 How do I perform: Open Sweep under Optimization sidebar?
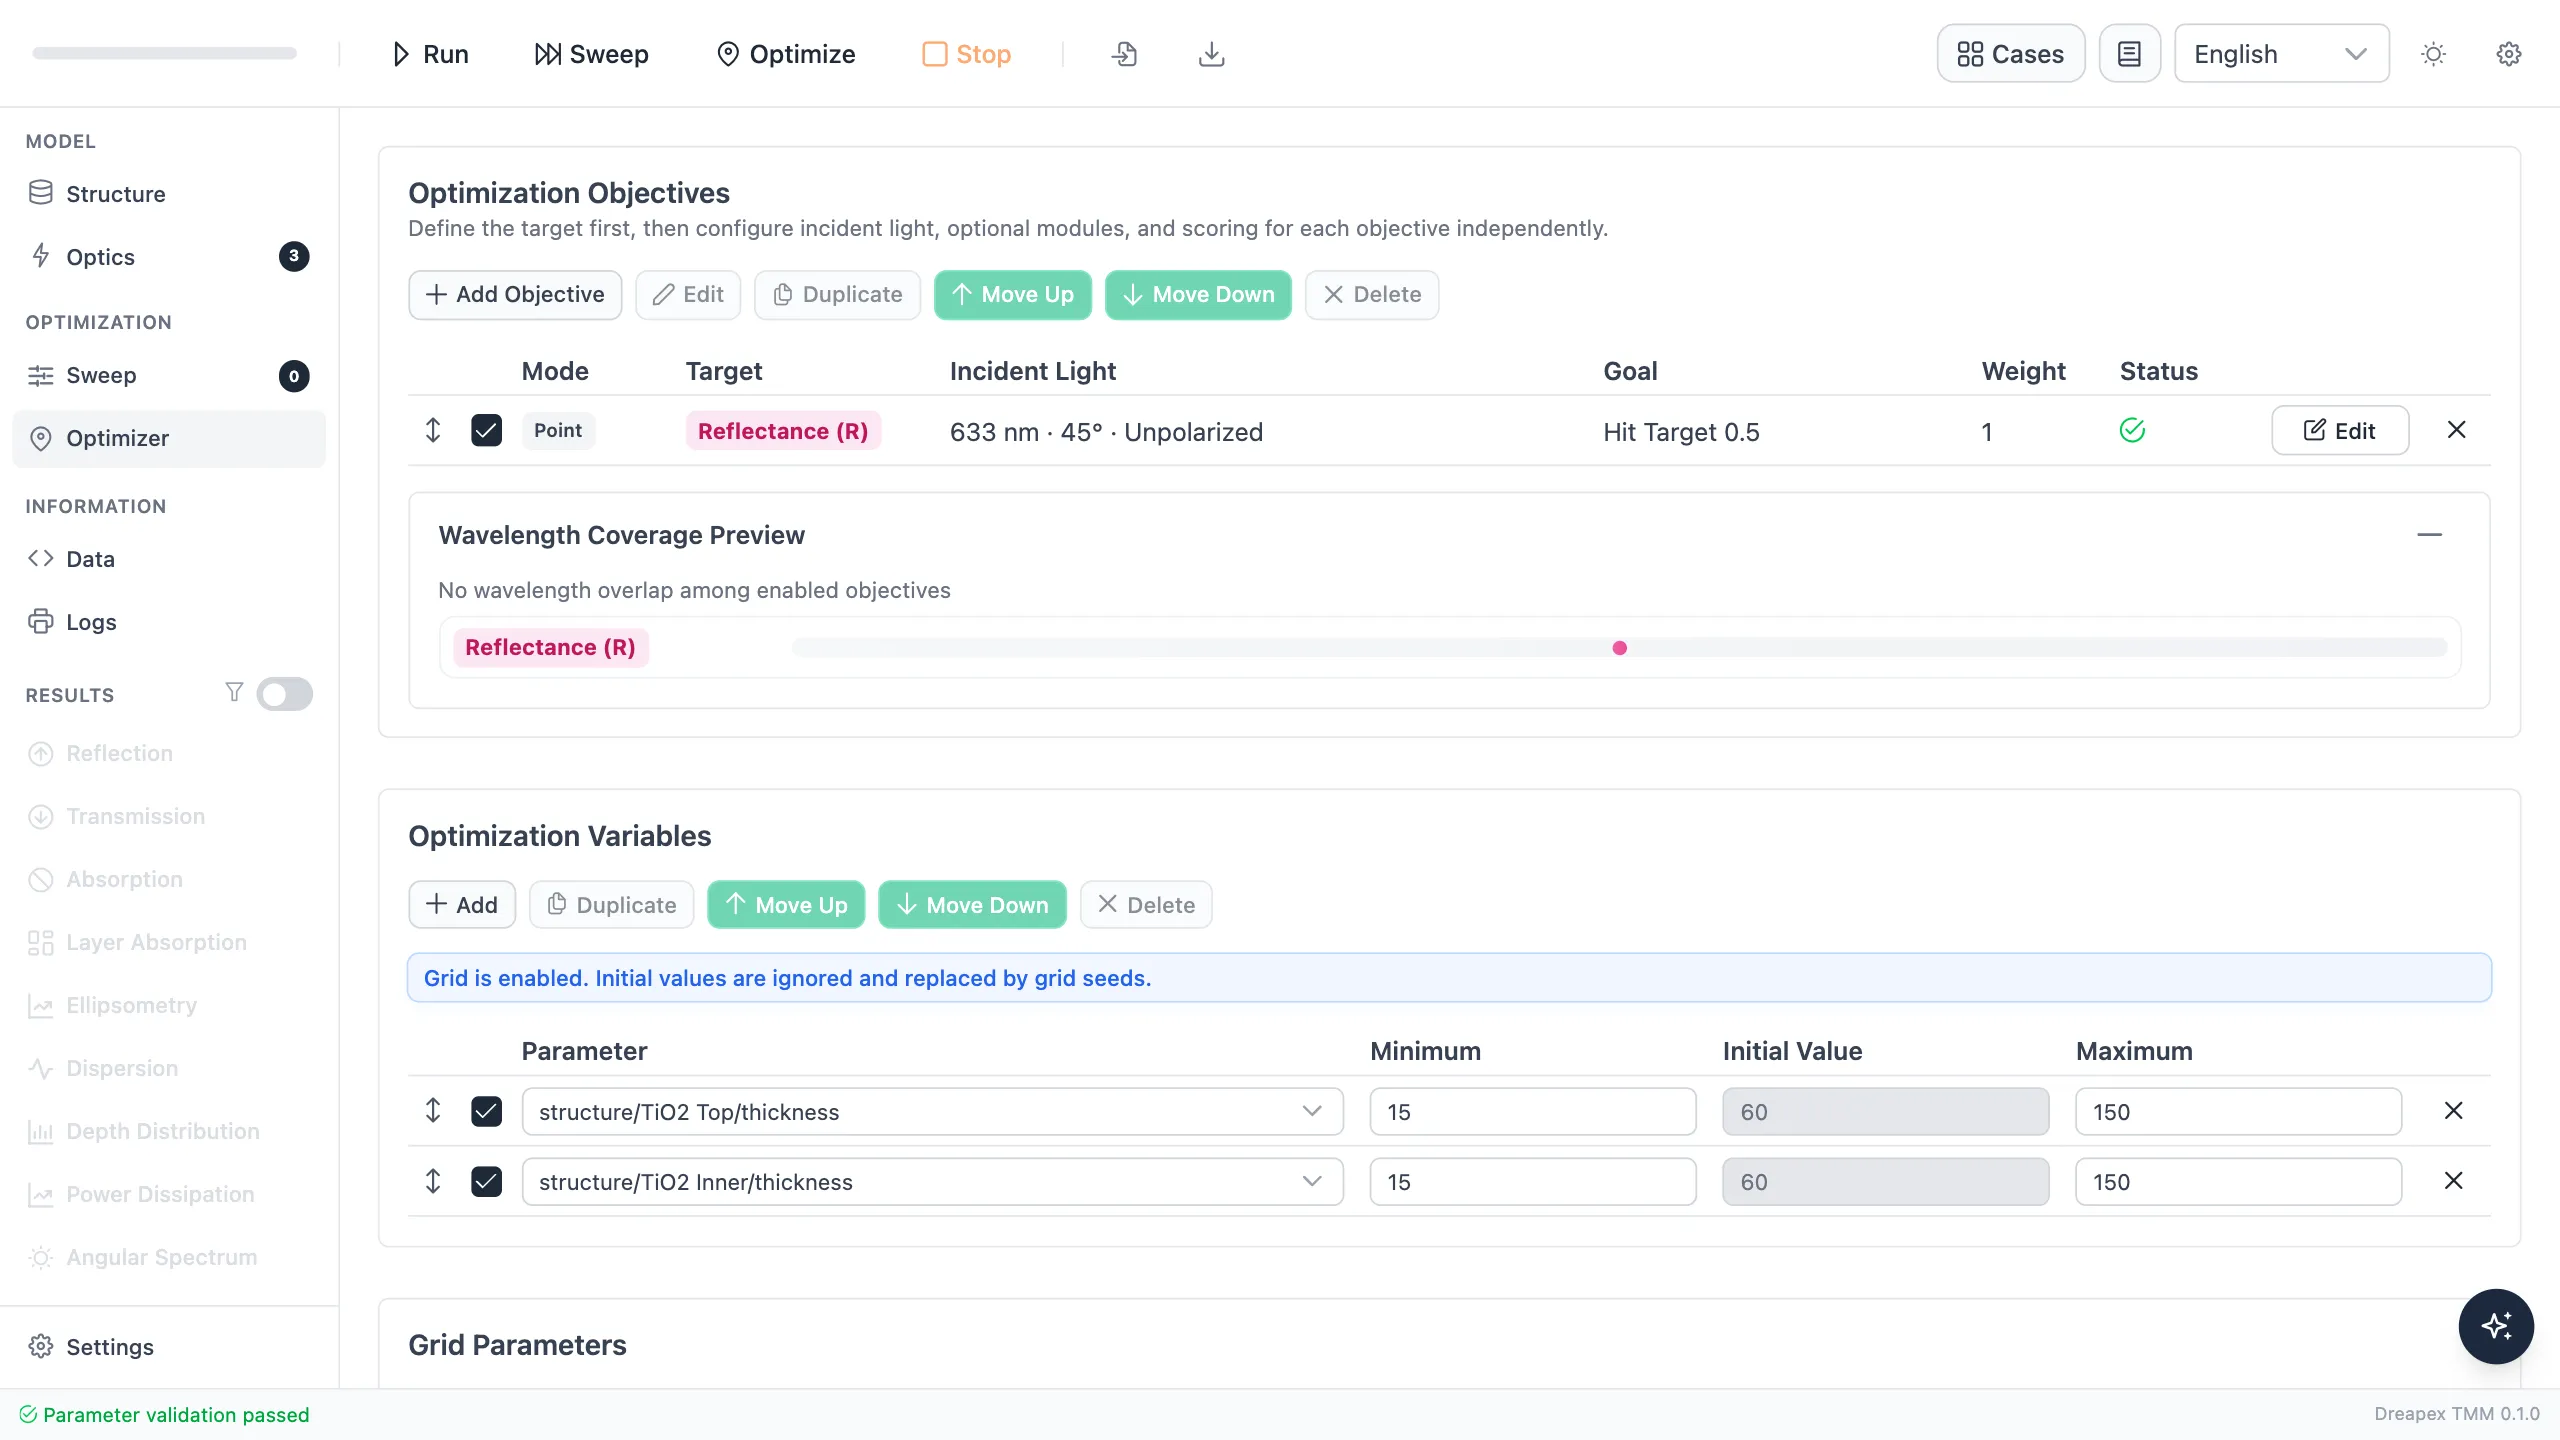(169, 375)
